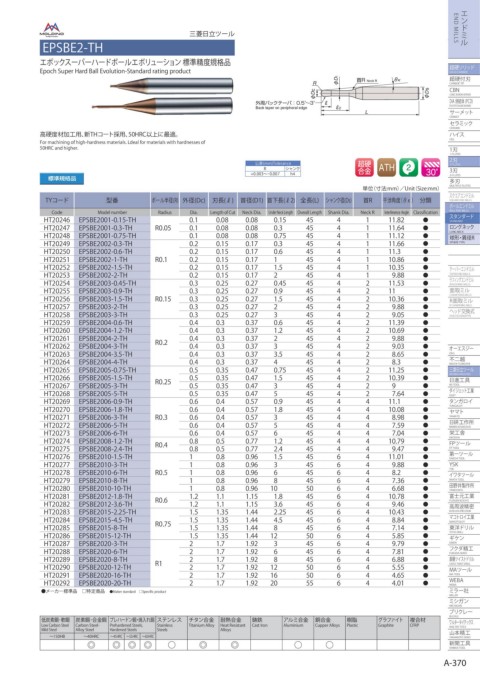This screenshot has height=677, width=480.
Task: Select the オーエスジー maker sidebar tab
Action: pyautogui.click(x=464, y=349)
